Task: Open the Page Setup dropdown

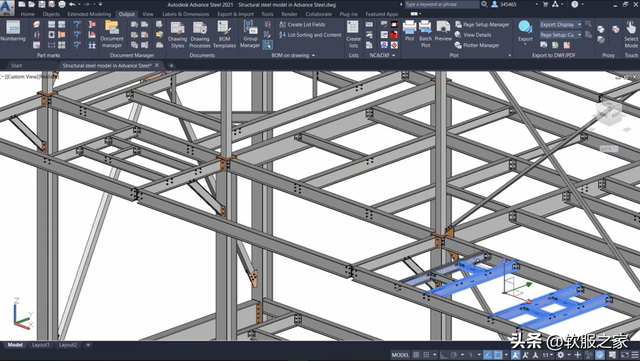Action: point(560,35)
